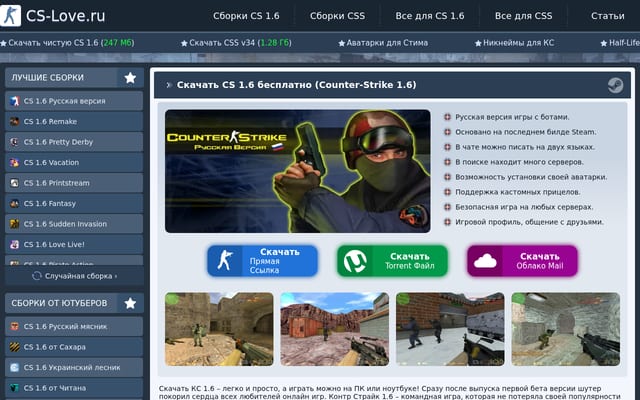Open screenshot thumbnail with red container
Image resolution: width=640 pixels, height=400 pixels.
click(335, 329)
